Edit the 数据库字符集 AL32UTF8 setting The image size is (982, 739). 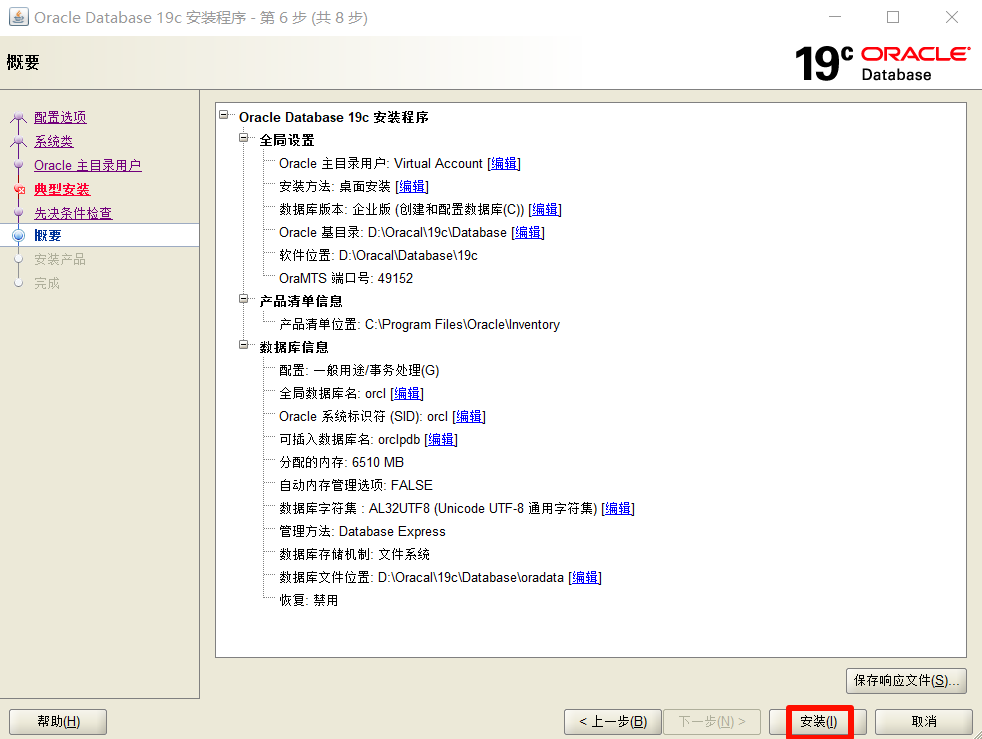point(618,509)
